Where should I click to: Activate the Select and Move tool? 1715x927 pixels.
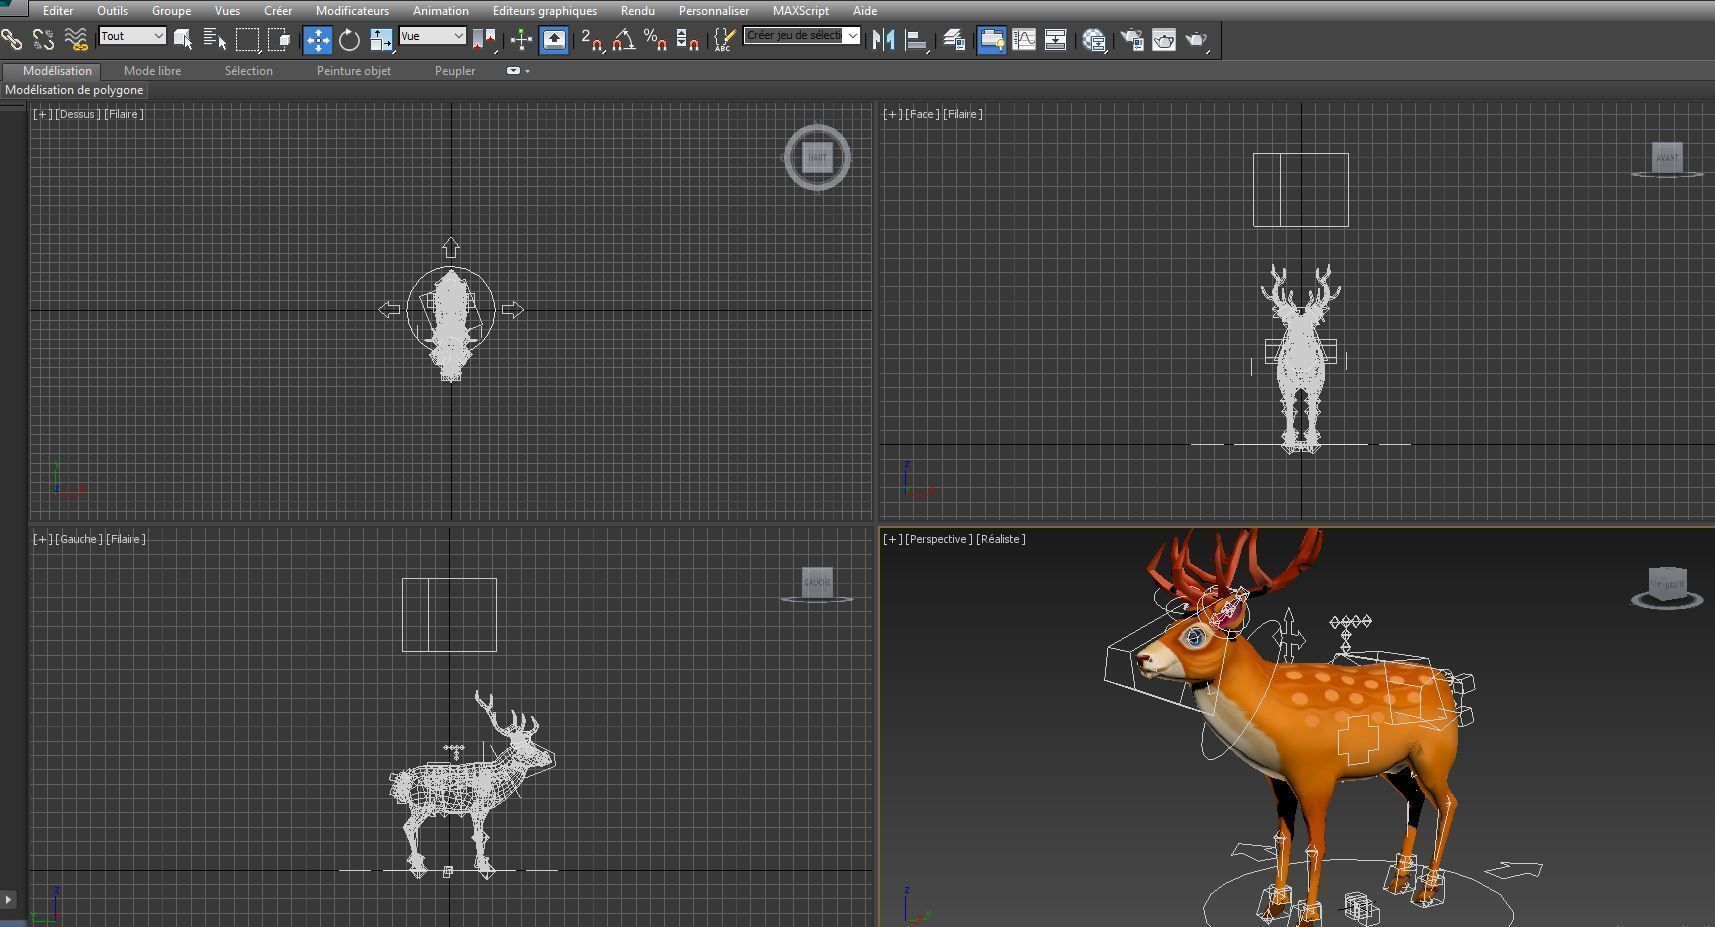click(x=317, y=40)
